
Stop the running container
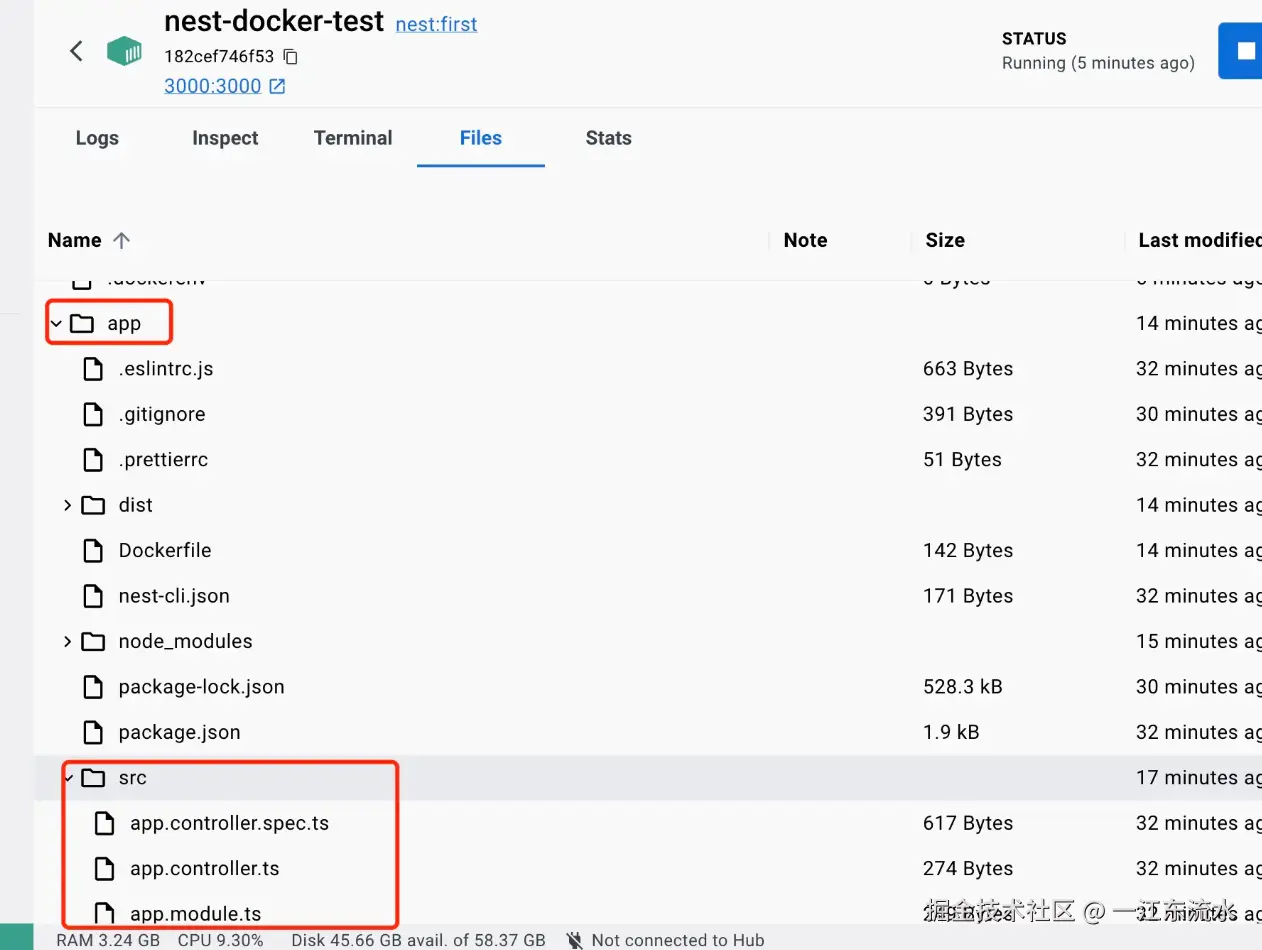click(x=1245, y=51)
